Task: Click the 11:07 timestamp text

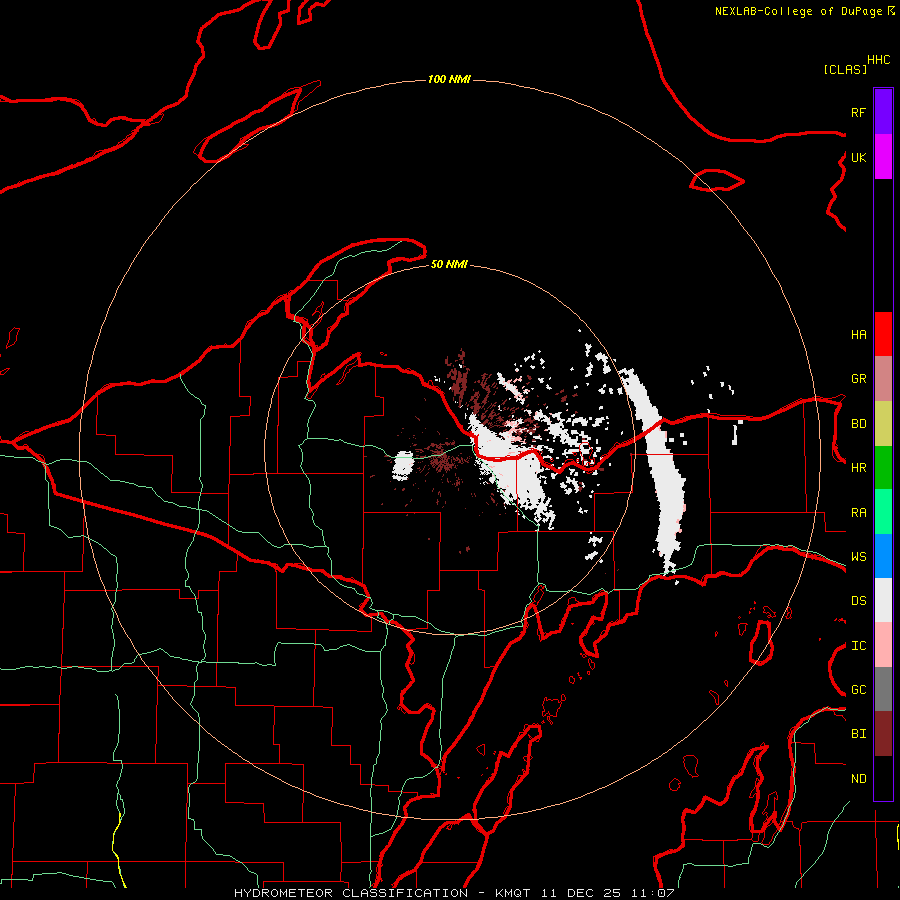Action: tap(651, 893)
